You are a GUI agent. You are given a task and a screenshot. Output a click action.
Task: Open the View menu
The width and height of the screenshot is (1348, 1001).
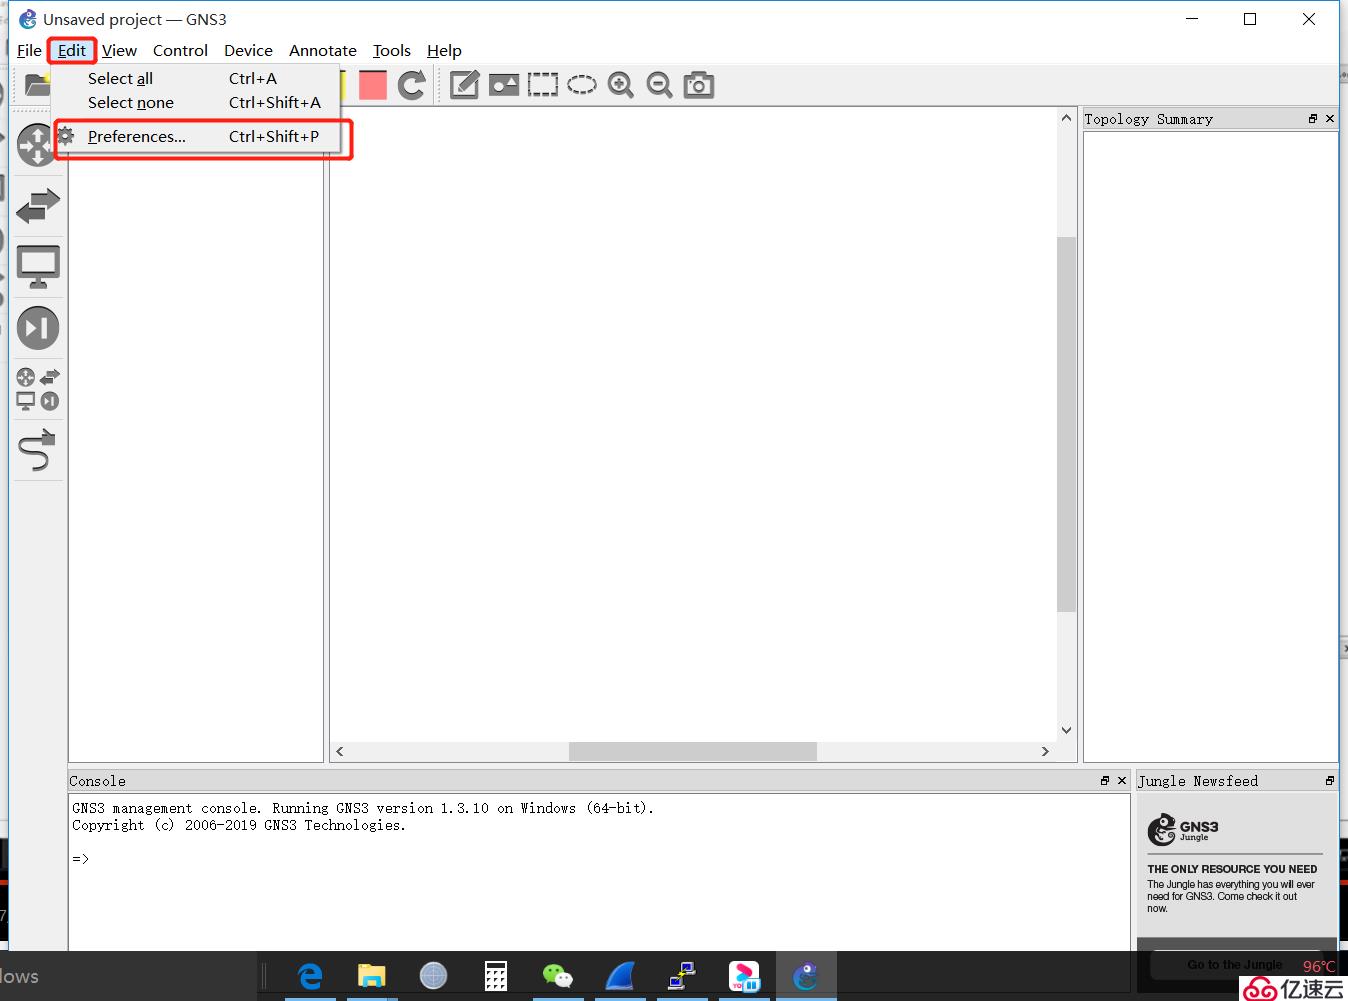(x=119, y=50)
